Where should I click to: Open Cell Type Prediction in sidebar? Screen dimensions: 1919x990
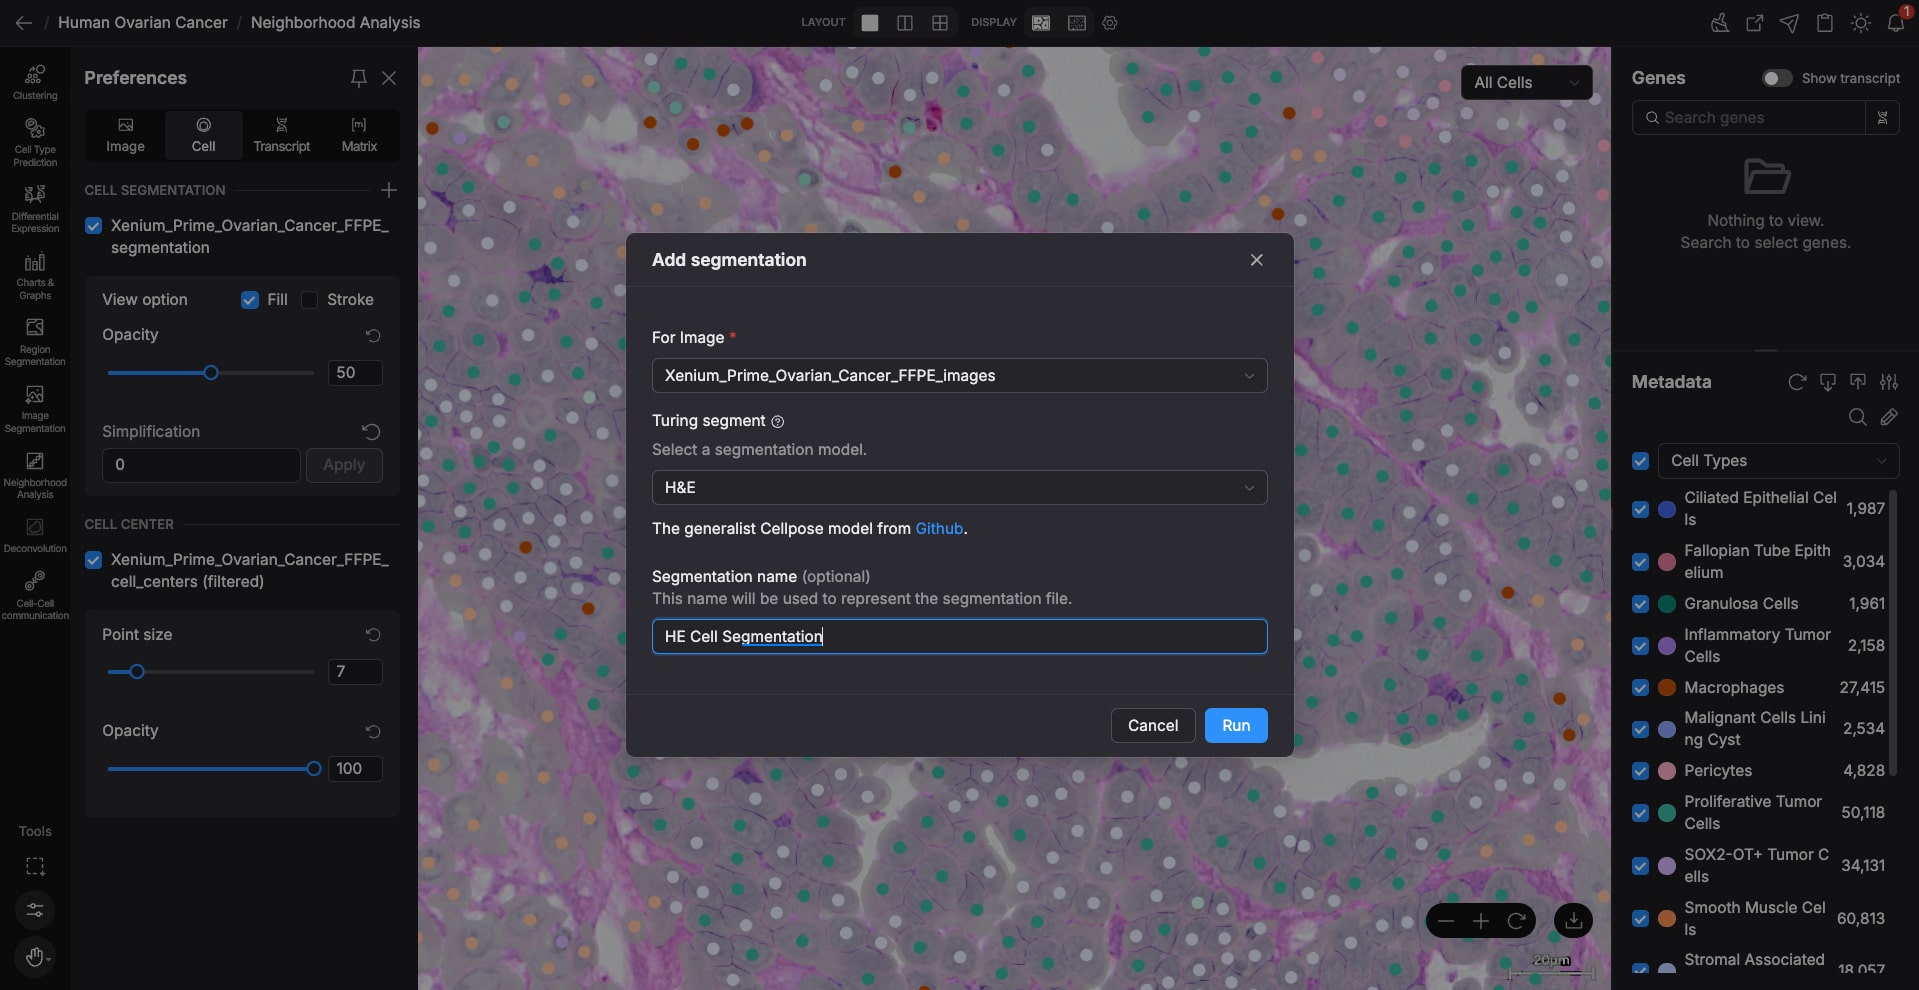click(x=35, y=142)
